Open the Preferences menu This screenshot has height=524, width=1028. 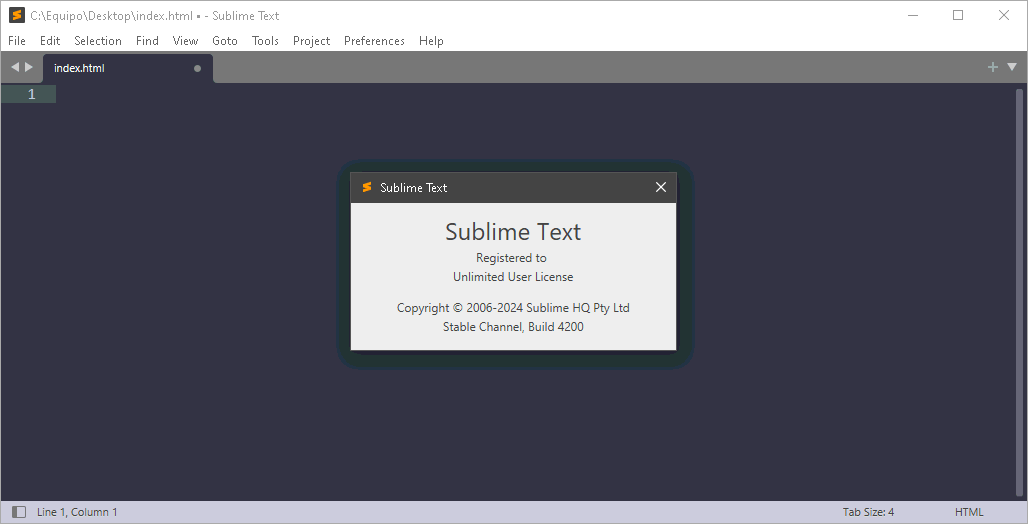click(x=374, y=41)
